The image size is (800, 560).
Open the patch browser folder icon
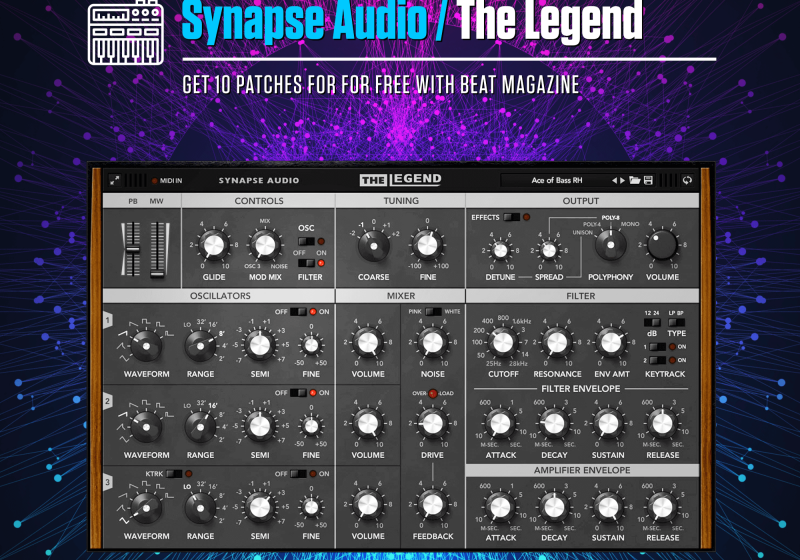pyautogui.click(x=635, y=180)
